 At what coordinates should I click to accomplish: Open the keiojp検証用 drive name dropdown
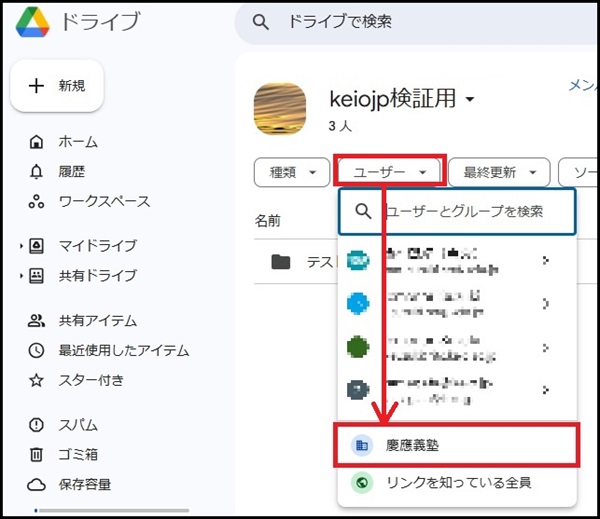(470, 99)
